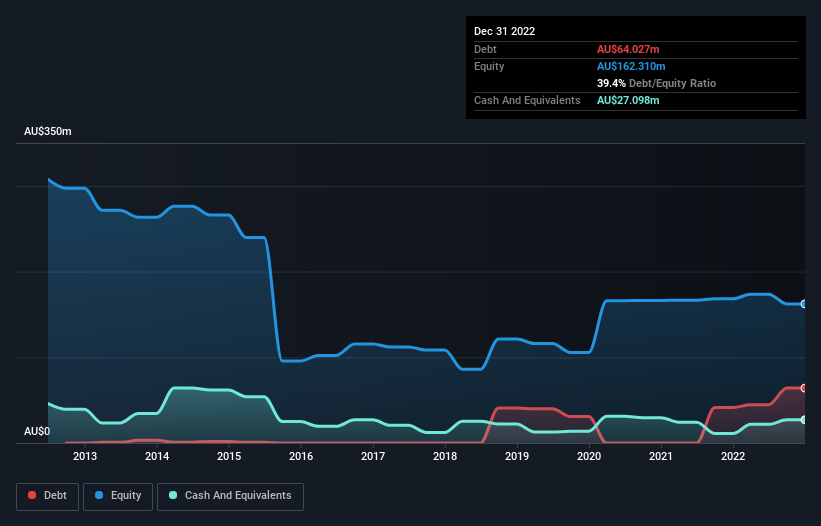
Task: Click the AU$0 y-axis label
Action: pos(37,431)
